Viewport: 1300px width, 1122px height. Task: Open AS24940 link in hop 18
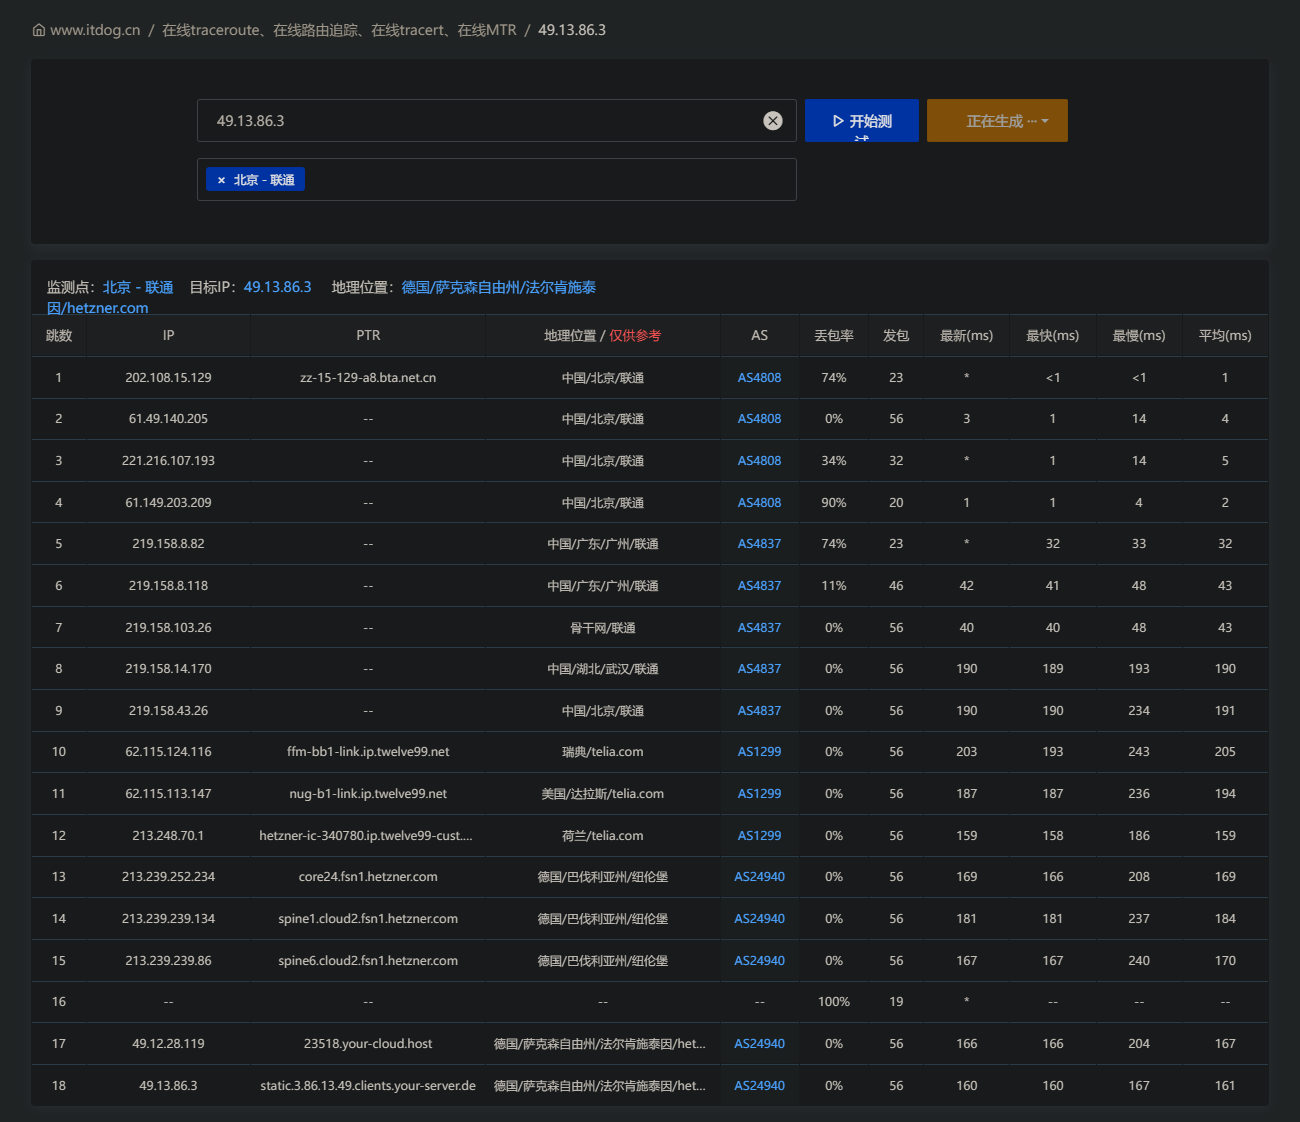click(760, 1086)
